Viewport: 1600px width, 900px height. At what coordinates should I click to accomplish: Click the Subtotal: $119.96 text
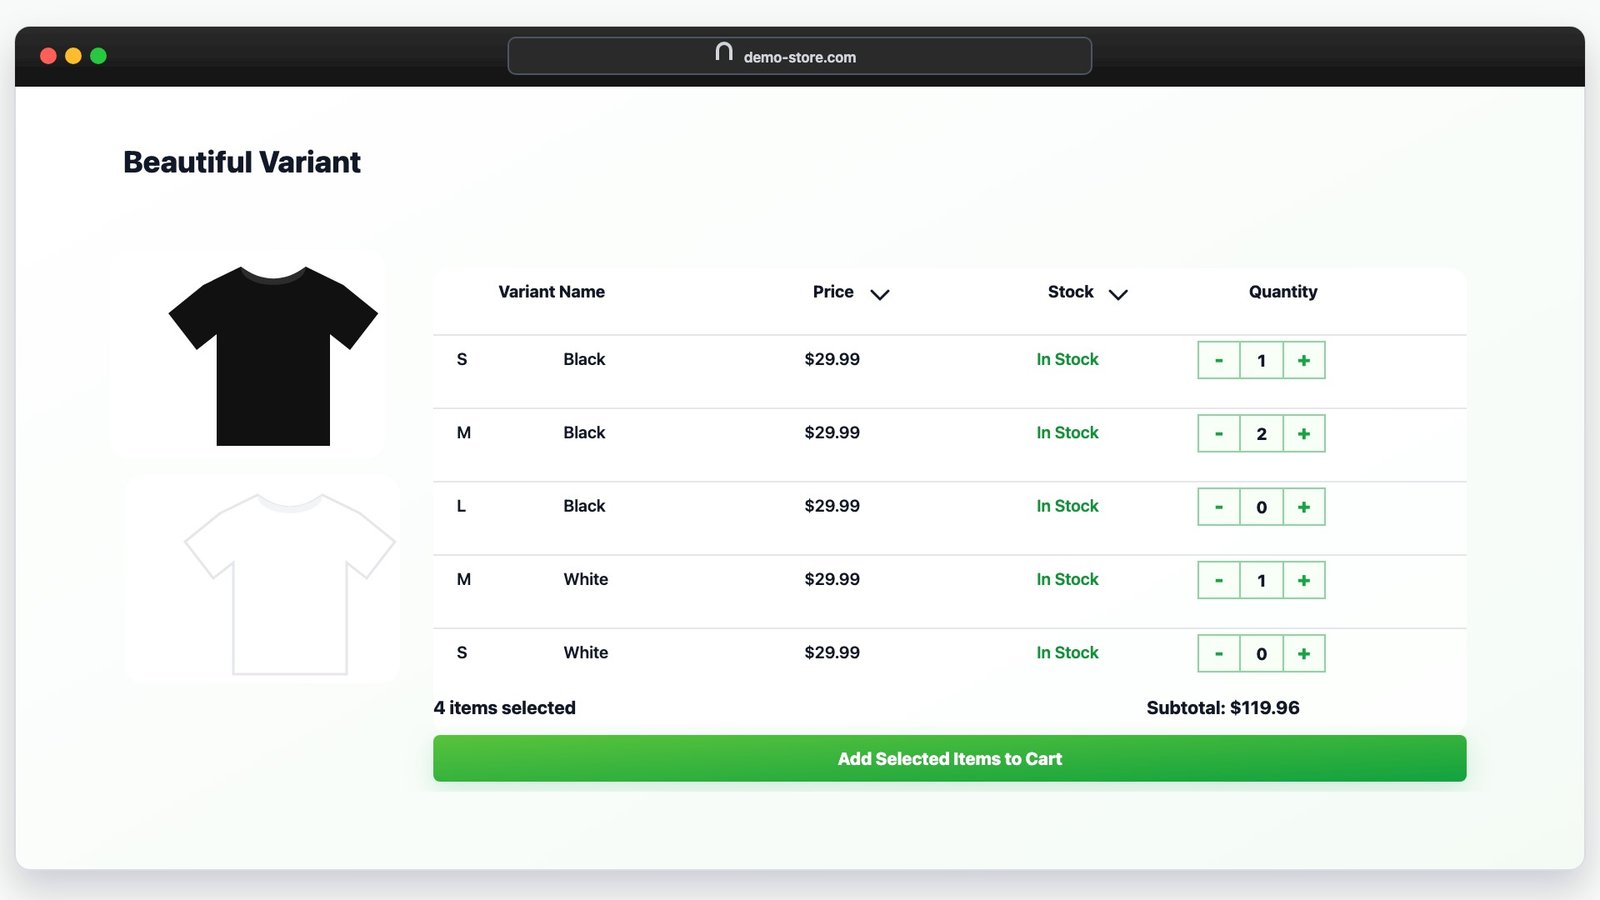[x=1223, y=708]
